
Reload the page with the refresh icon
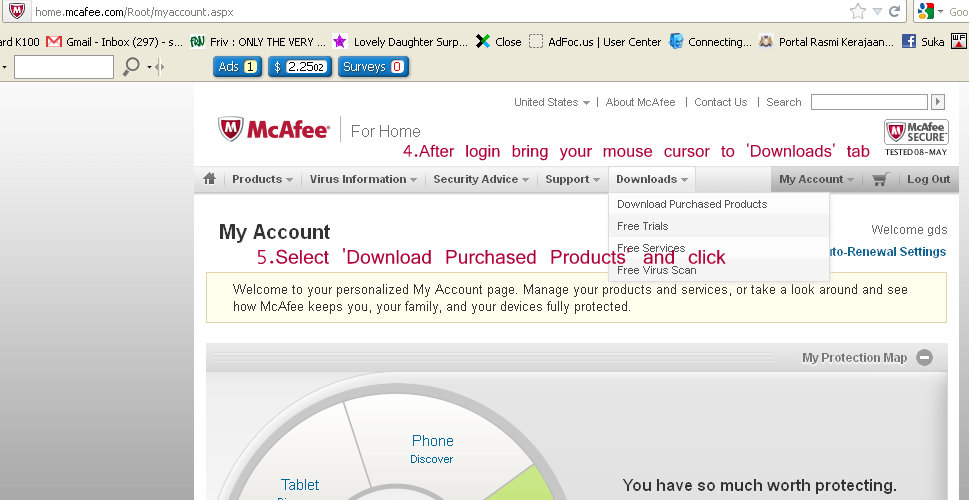coord(894,11)
